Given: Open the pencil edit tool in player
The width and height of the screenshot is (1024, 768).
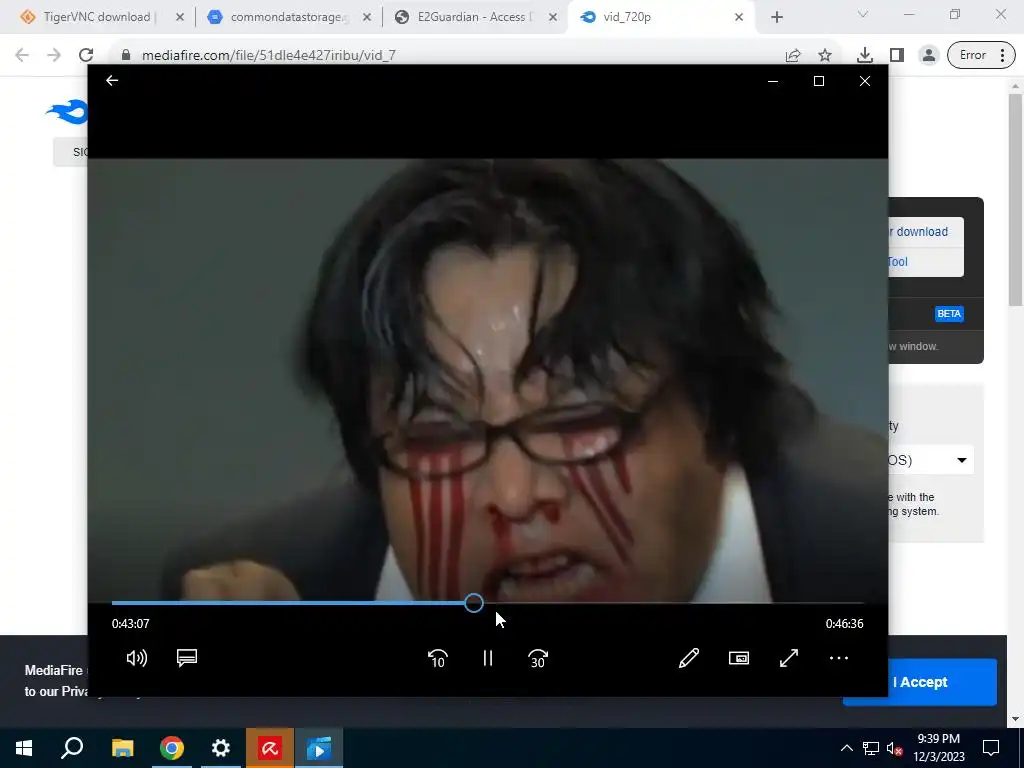Looking at the screenshot, I should (689, 658).
